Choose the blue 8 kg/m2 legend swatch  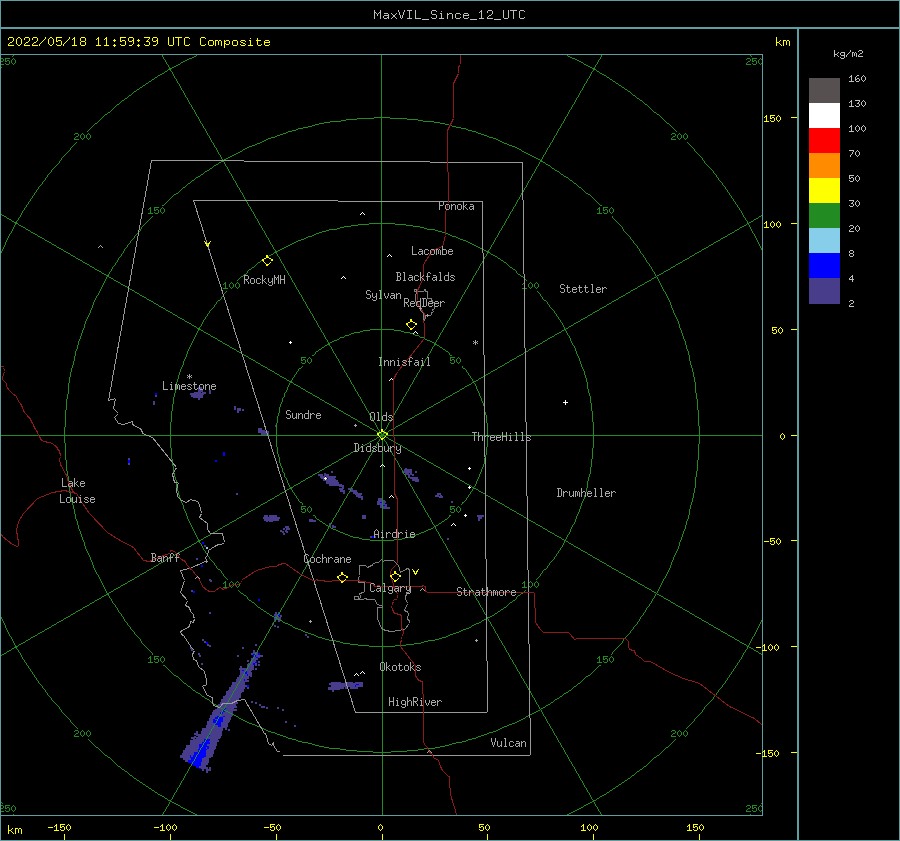point(824,265)
